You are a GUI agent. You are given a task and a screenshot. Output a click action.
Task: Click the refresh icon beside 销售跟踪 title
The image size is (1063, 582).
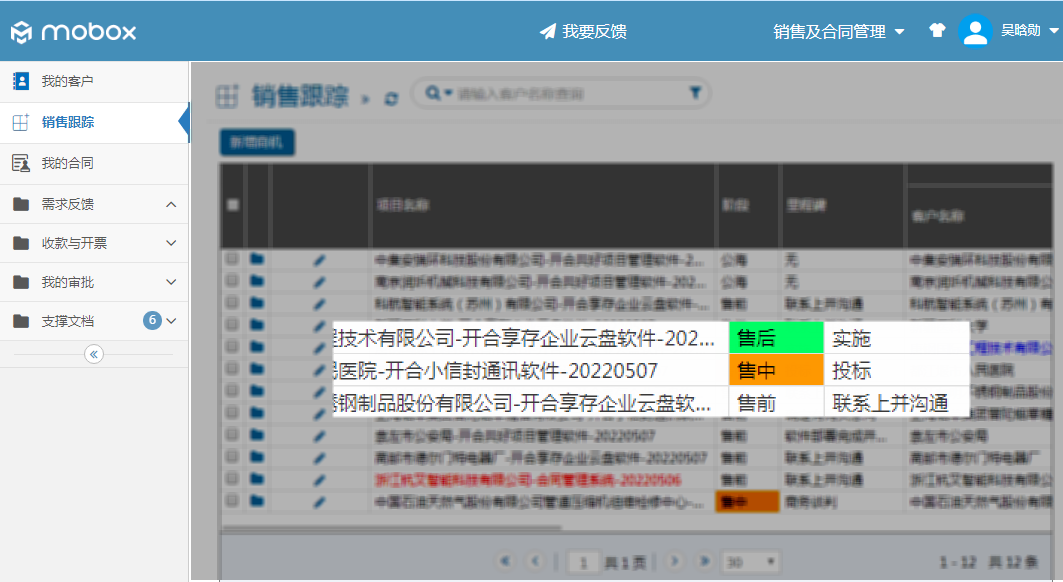click(391, 98)
